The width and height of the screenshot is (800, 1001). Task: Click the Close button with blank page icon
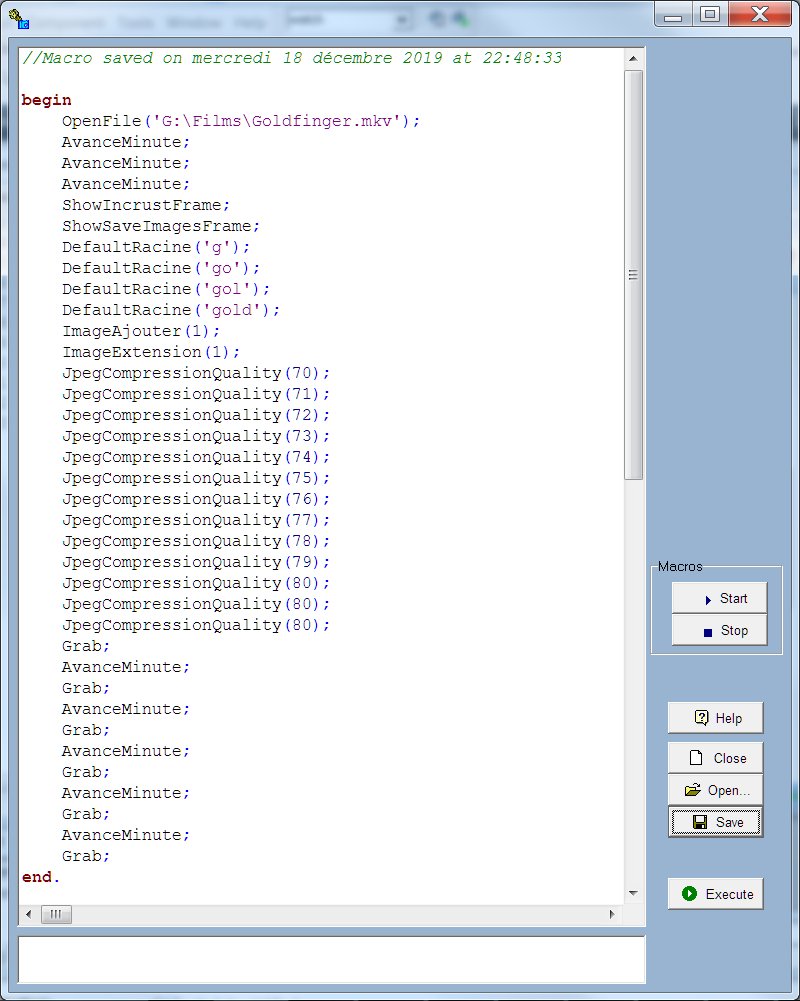pos(715,758)
